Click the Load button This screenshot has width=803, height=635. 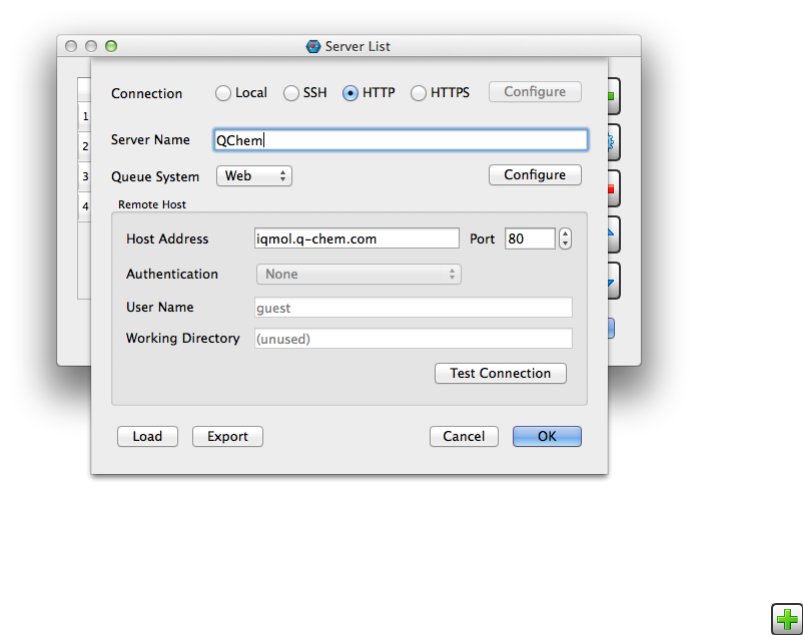[x=147, y=436]
